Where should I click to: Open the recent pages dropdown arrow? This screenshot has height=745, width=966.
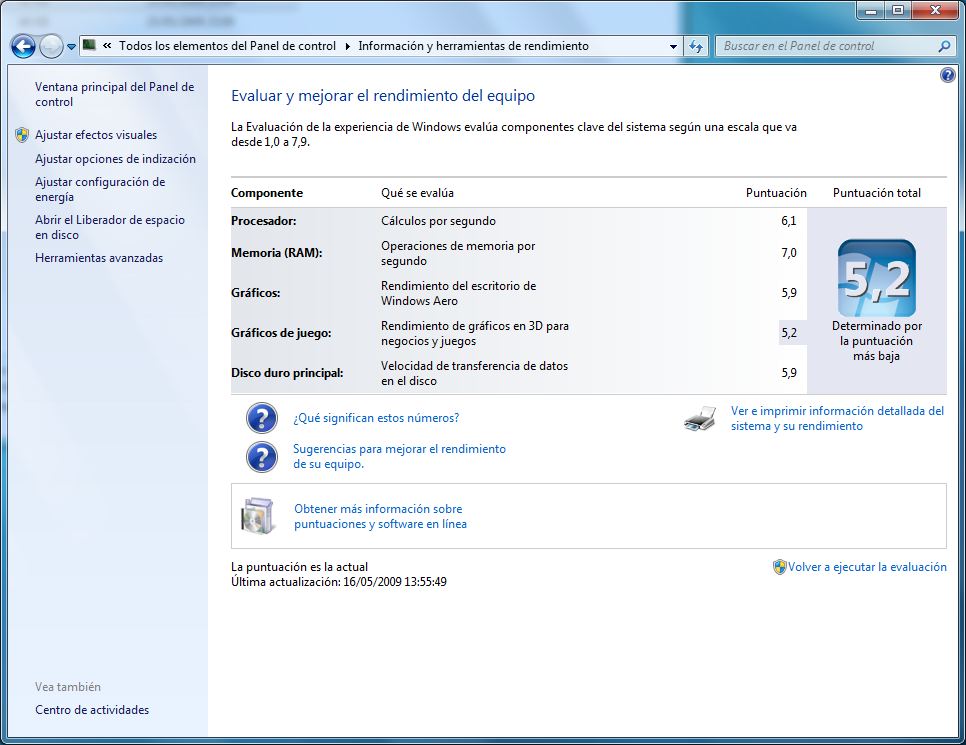click(x=71, y=47)
